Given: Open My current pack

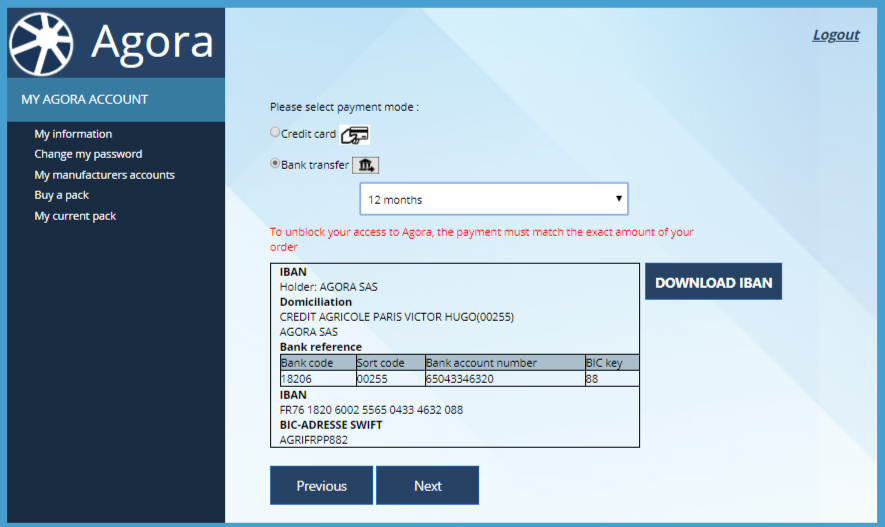Looking at the screenshot, I should click(x=75, y=216).
